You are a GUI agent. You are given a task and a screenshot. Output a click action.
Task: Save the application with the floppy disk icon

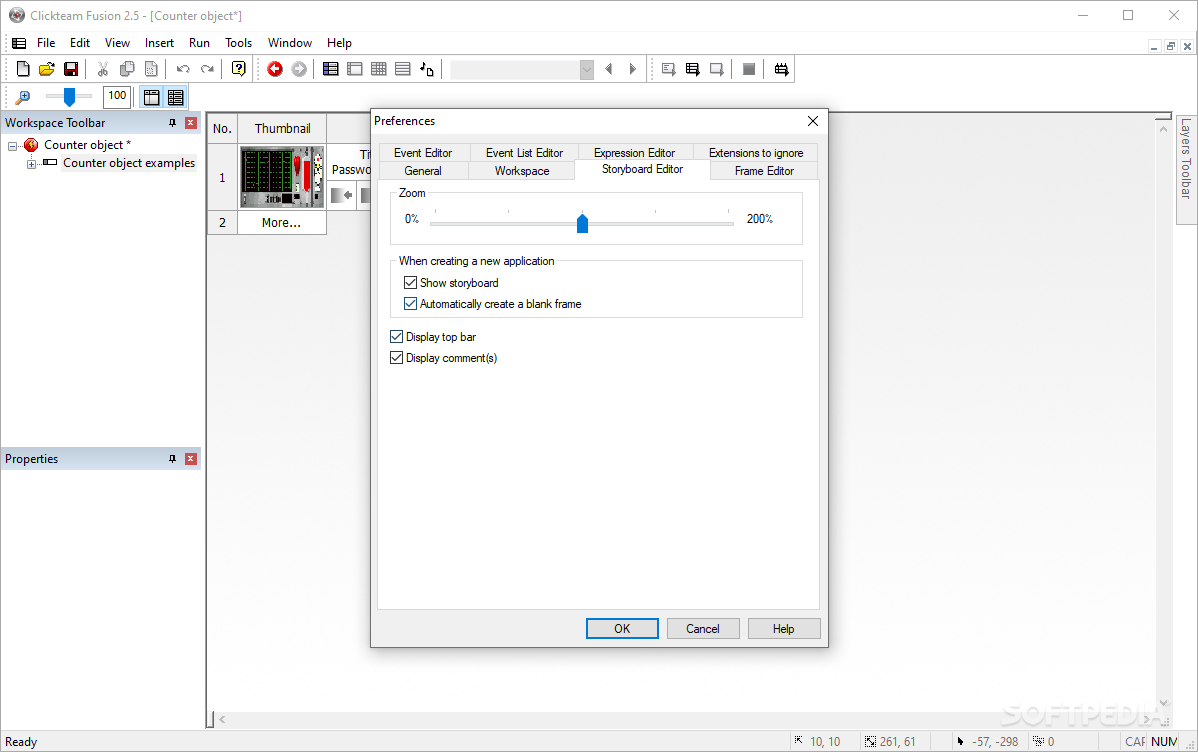(71, 69)
